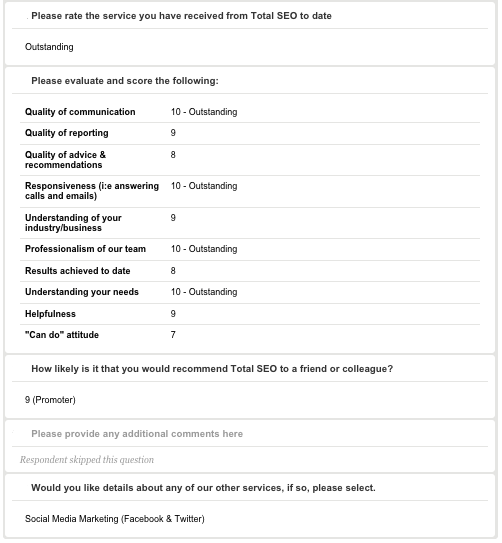This screenshot has width=502, height=543.
Task: Select the 'Quality of communication' row label
Action: 80,112
